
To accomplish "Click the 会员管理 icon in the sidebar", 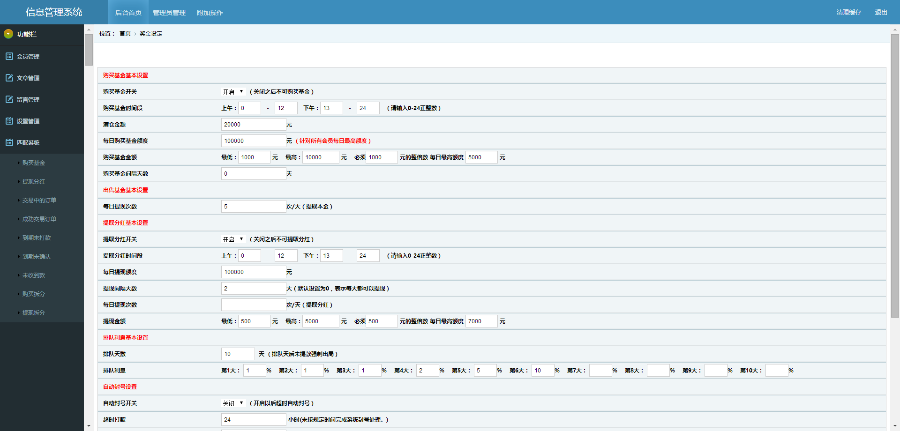I will [9, 56].
